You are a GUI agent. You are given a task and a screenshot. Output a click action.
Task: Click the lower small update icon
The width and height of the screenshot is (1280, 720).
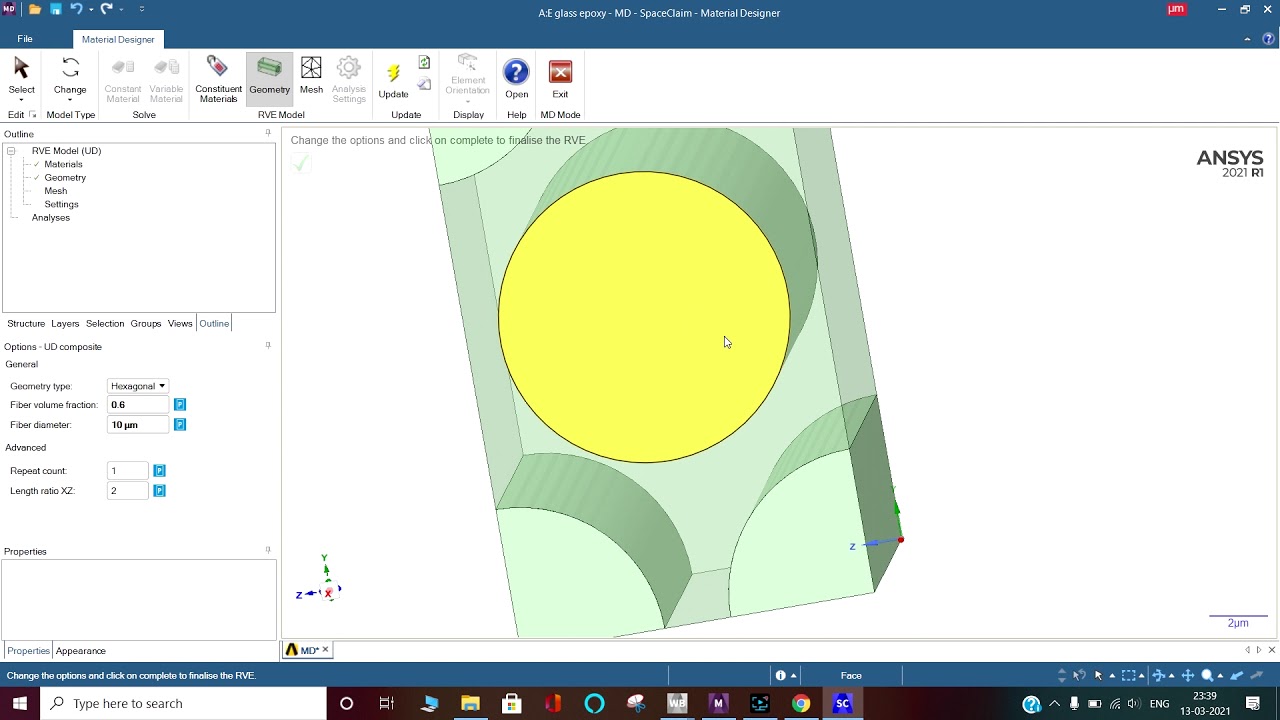pos(424,85)
